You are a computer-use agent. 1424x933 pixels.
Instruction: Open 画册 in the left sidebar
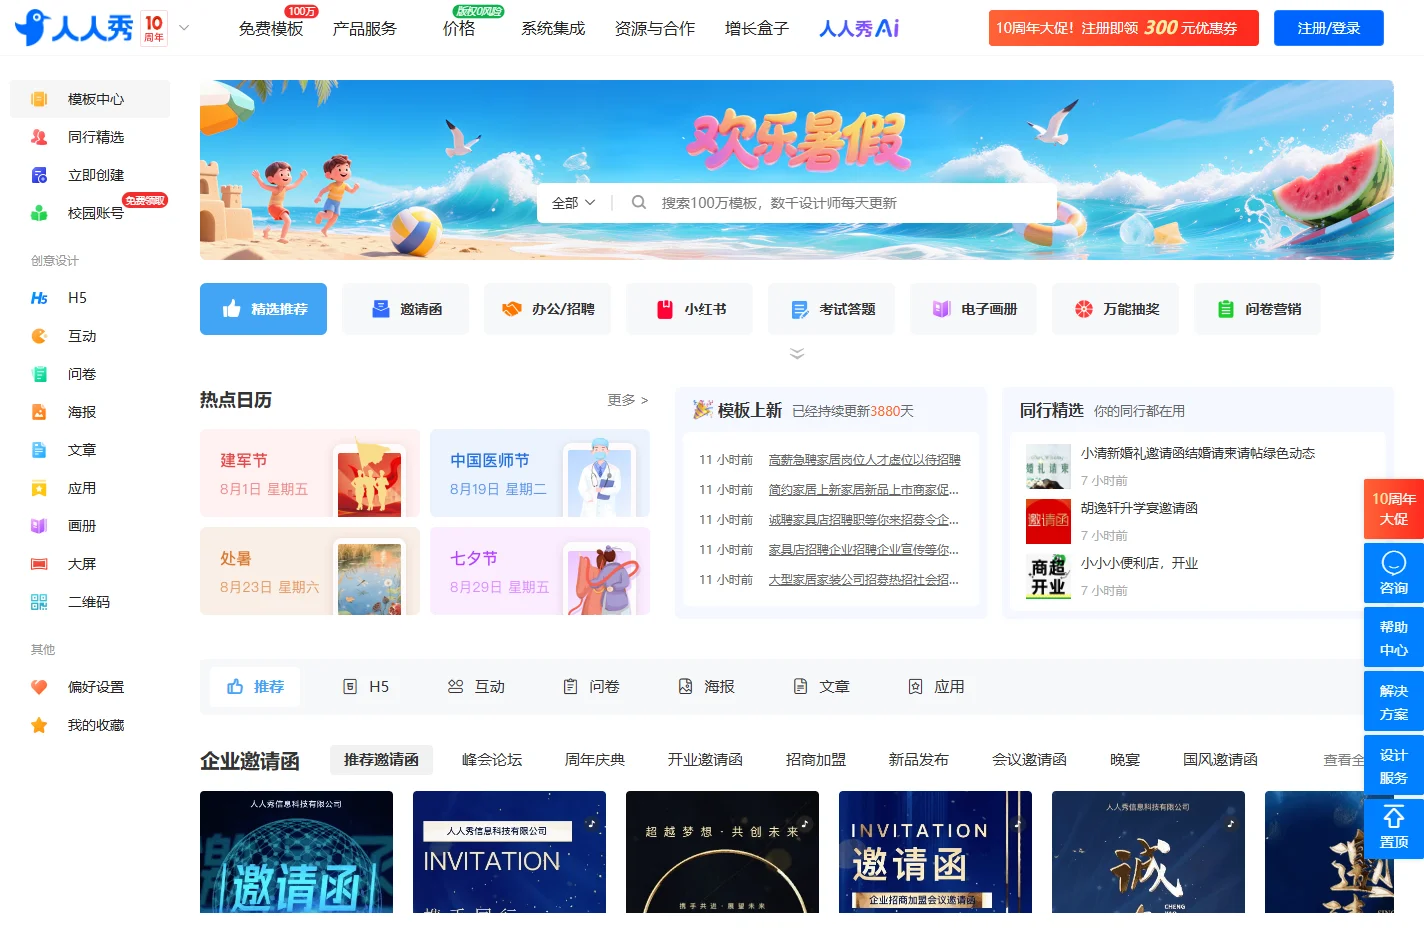(x=90, y=526)
